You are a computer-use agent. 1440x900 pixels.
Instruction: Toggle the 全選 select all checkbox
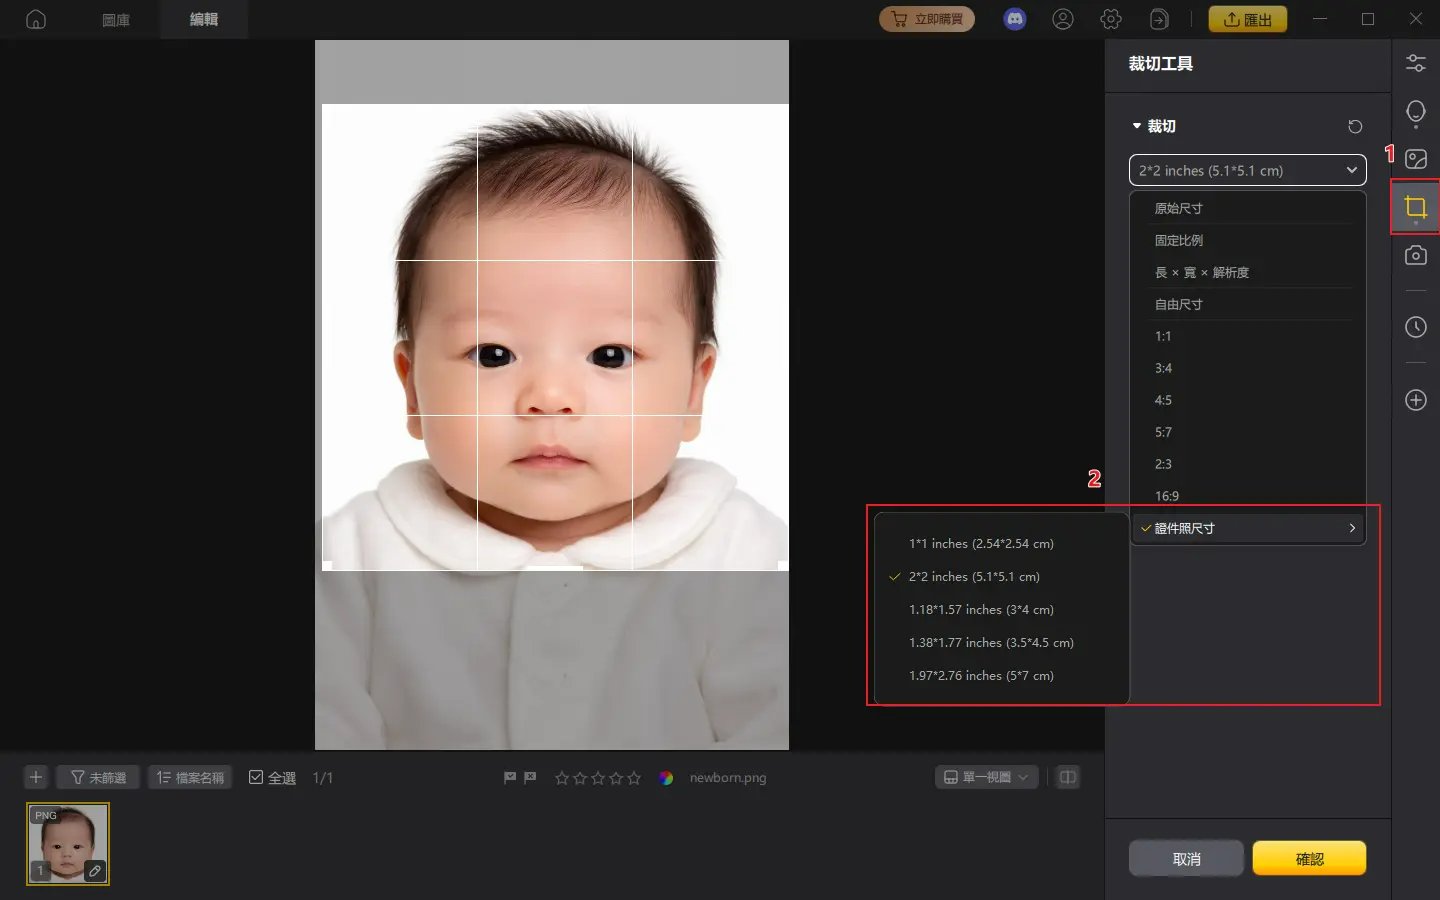256,777
